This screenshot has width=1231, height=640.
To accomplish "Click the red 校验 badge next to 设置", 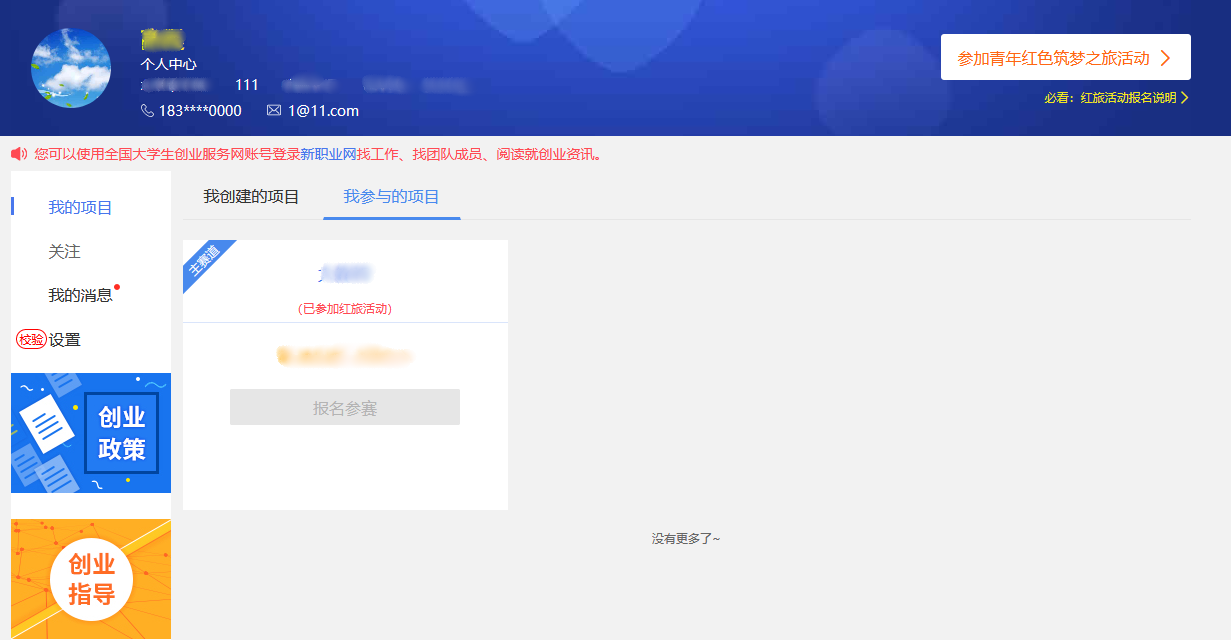I will [31, 340].
